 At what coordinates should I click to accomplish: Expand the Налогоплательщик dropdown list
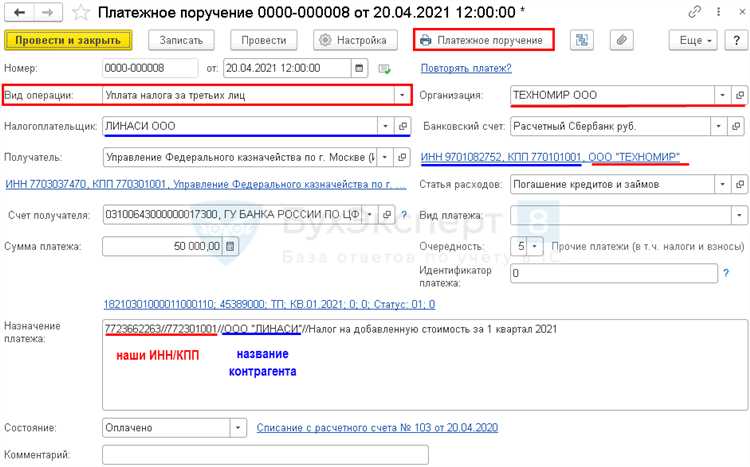pos(384,127)
